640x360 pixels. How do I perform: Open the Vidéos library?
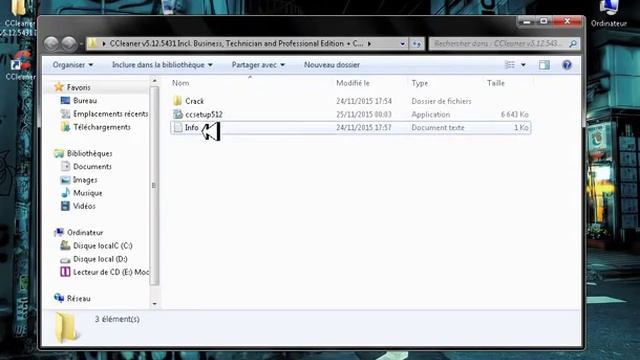point(84,206)
